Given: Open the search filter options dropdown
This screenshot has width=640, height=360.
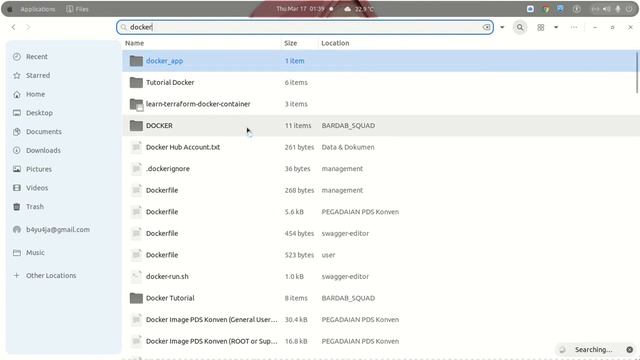Looking at the screenshot, I should (502, 27).
